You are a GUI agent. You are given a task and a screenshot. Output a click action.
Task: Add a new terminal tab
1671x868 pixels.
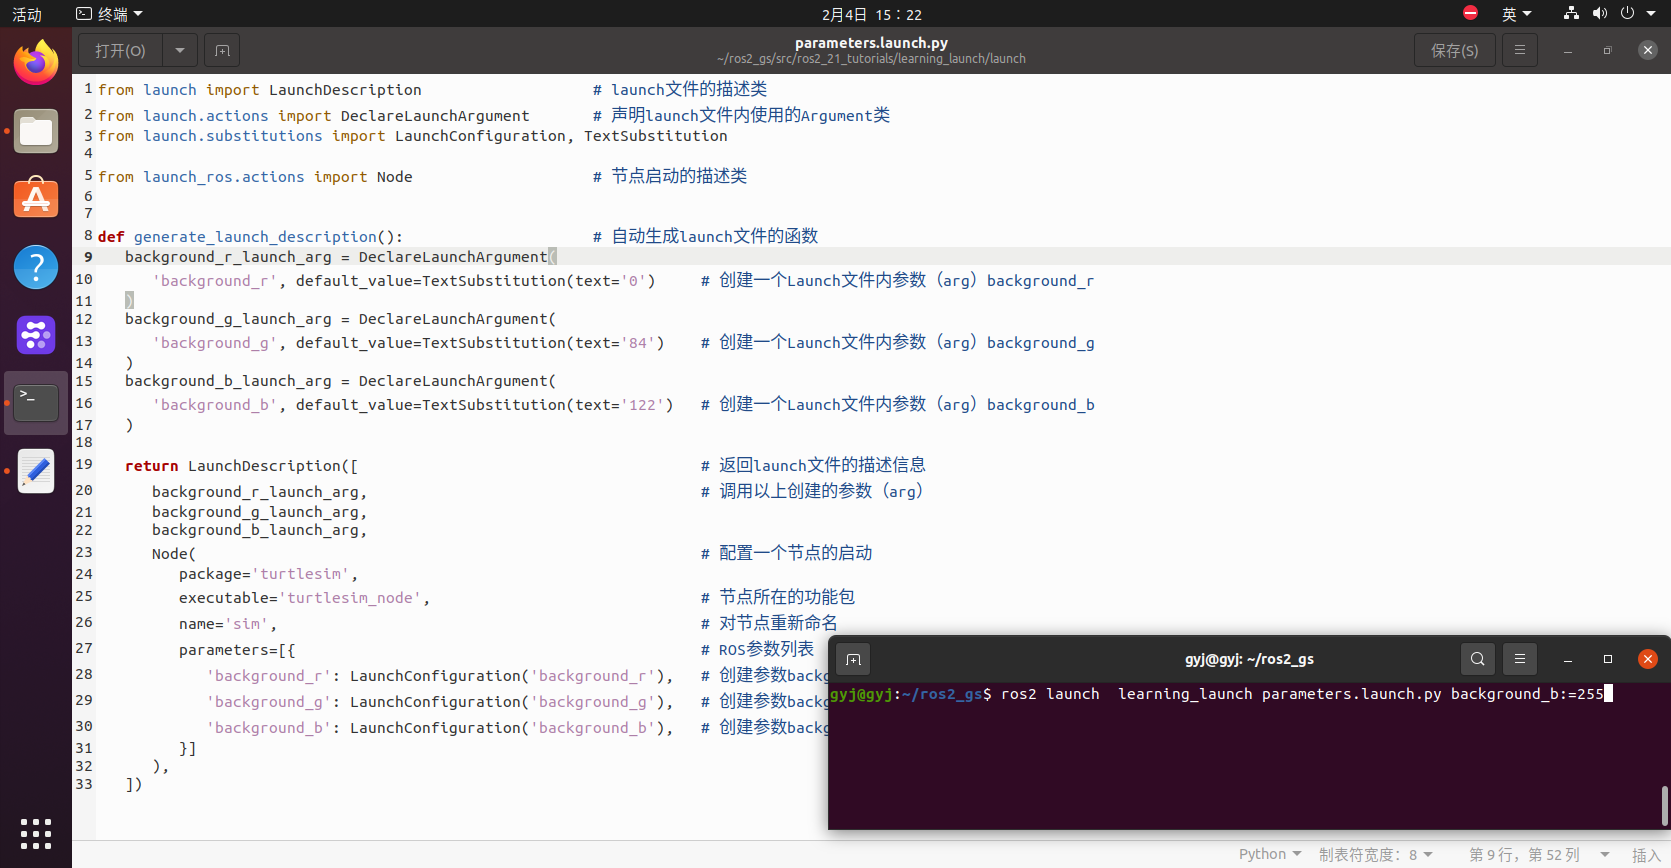tap(853, 659)
